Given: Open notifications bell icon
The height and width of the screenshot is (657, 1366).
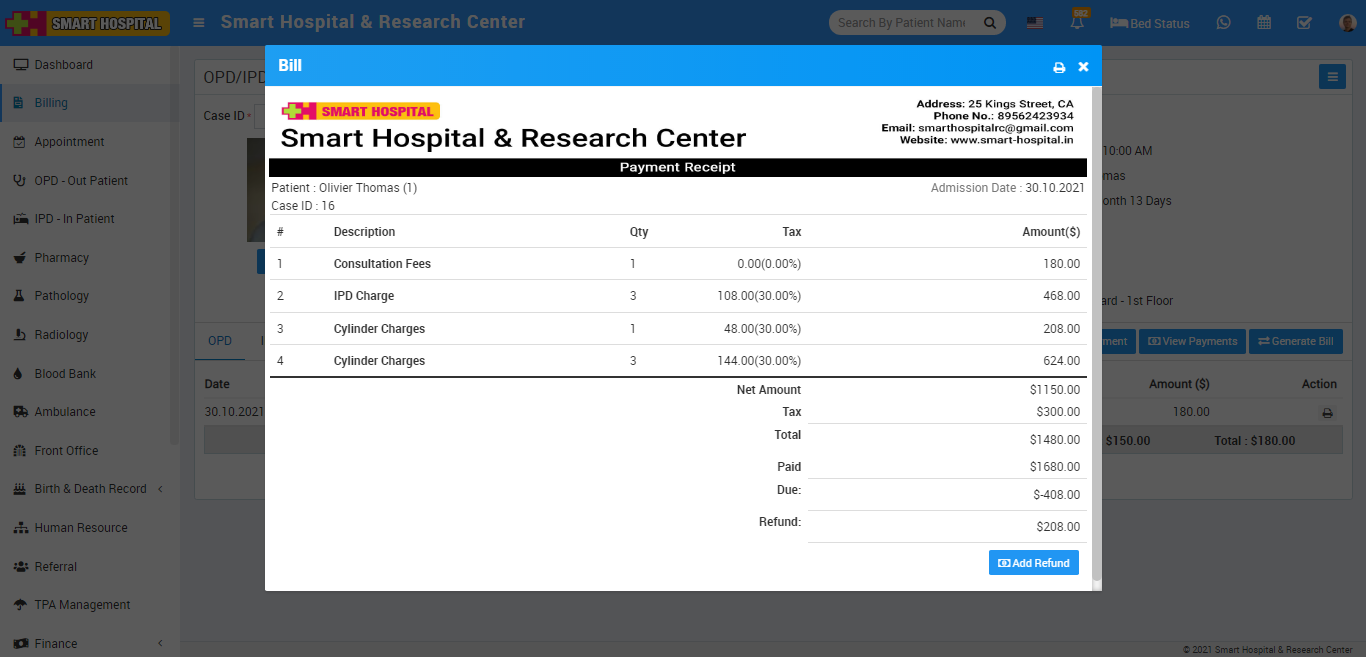Looking at the screenshot, I should (x=1077, y=22).
